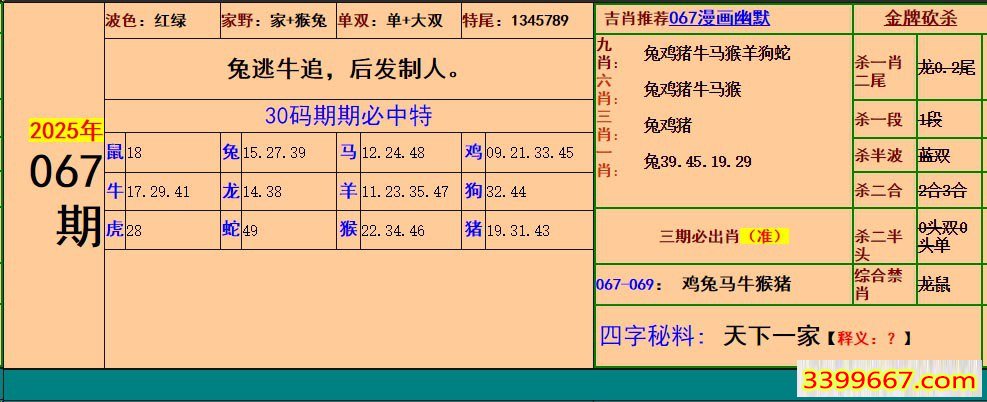Image resolution: width=987 pixels, height=402 pixels.
Task: Select the 鼠 18 zodiac cell
Action: pos(160,152)
